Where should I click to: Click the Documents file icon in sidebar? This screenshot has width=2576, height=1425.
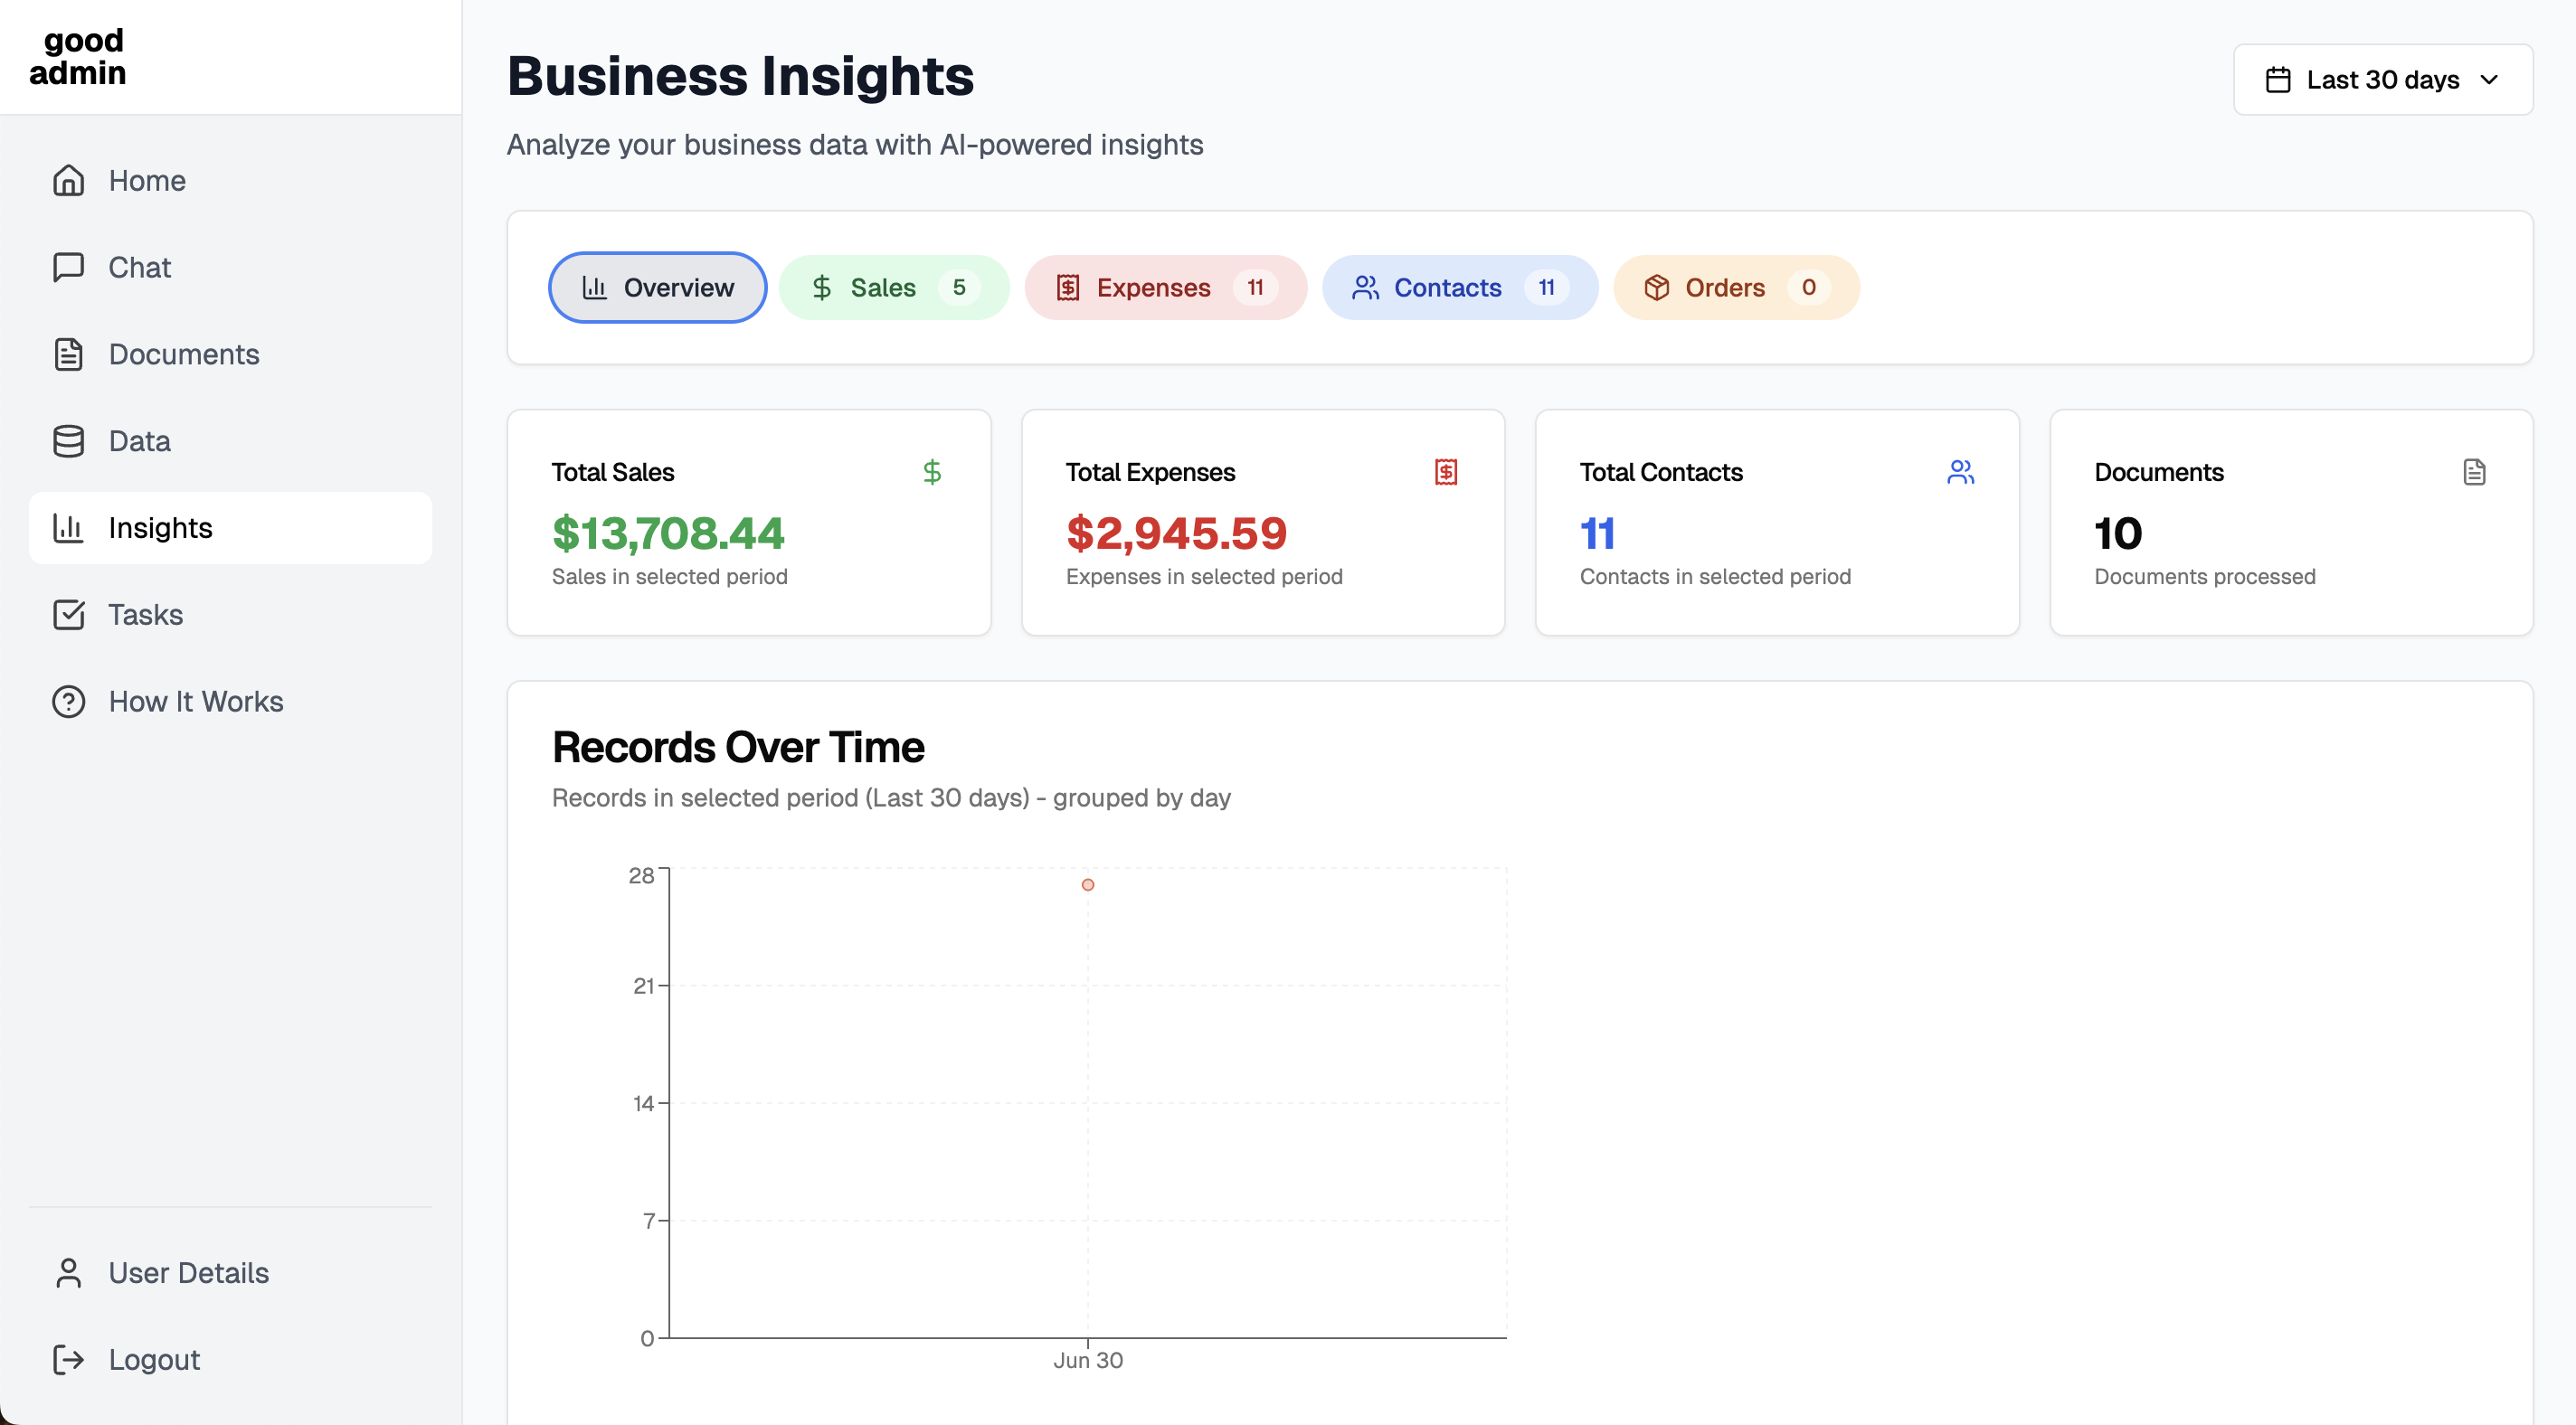68,354
